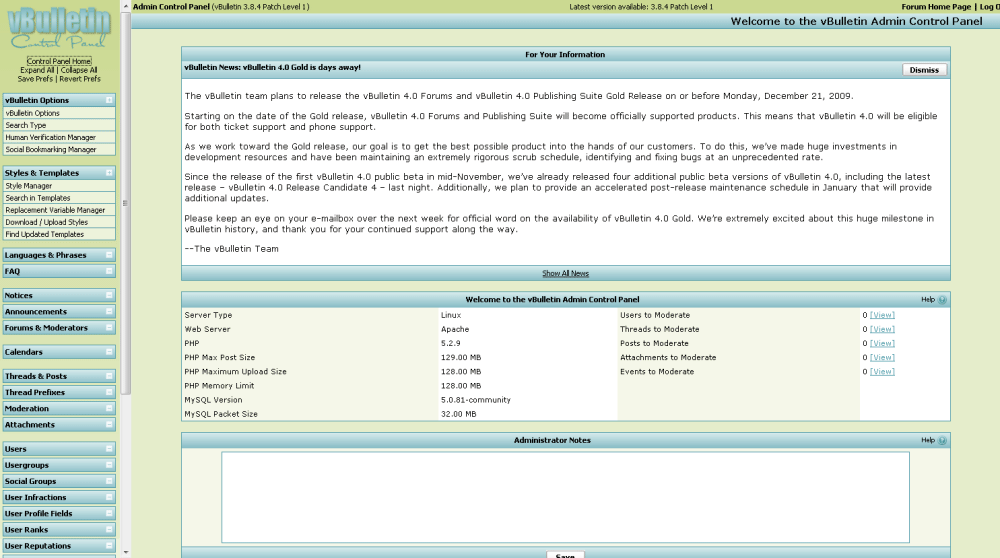
Task: Open Style Manager from sidebar
Action: 29,186
